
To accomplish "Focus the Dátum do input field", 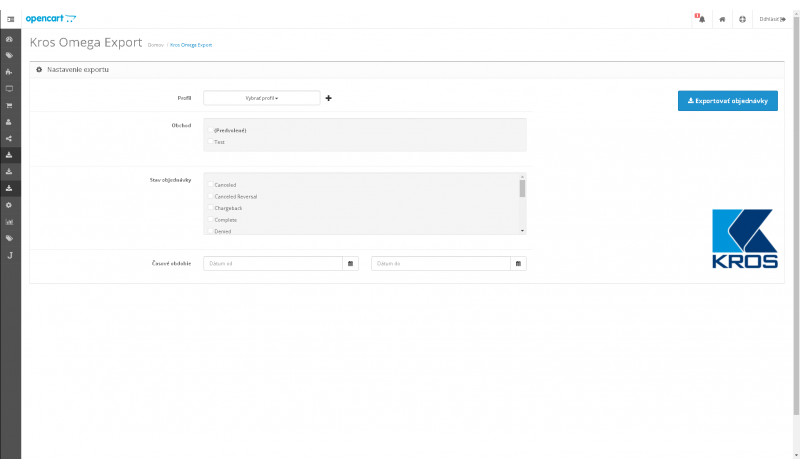I will pos(441,263).
